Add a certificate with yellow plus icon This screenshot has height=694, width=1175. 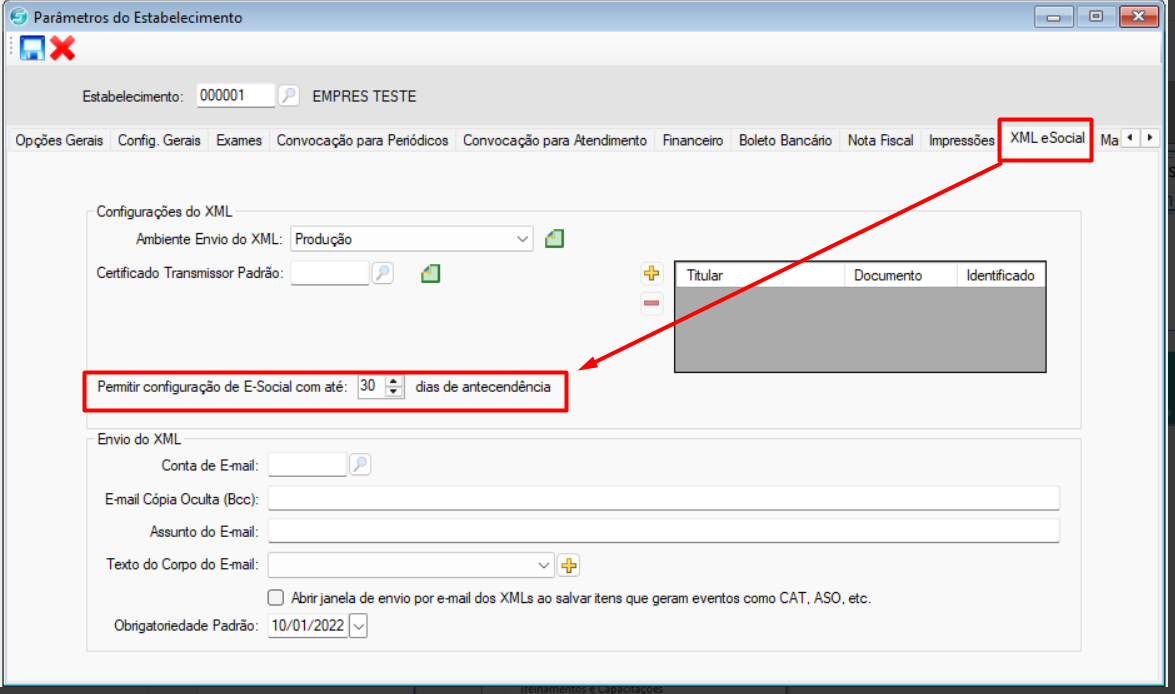pos(652,273)
